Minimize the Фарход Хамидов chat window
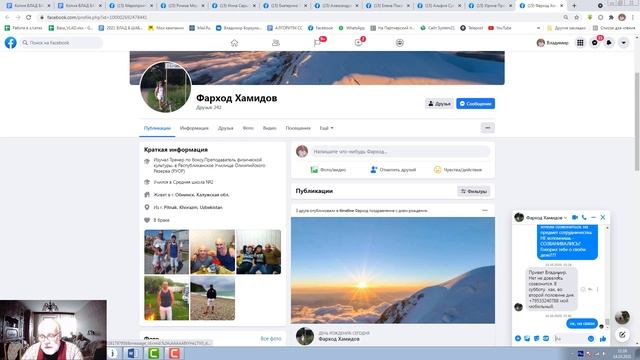The height and width of the screenshot is (360, 640). (593, 218)
